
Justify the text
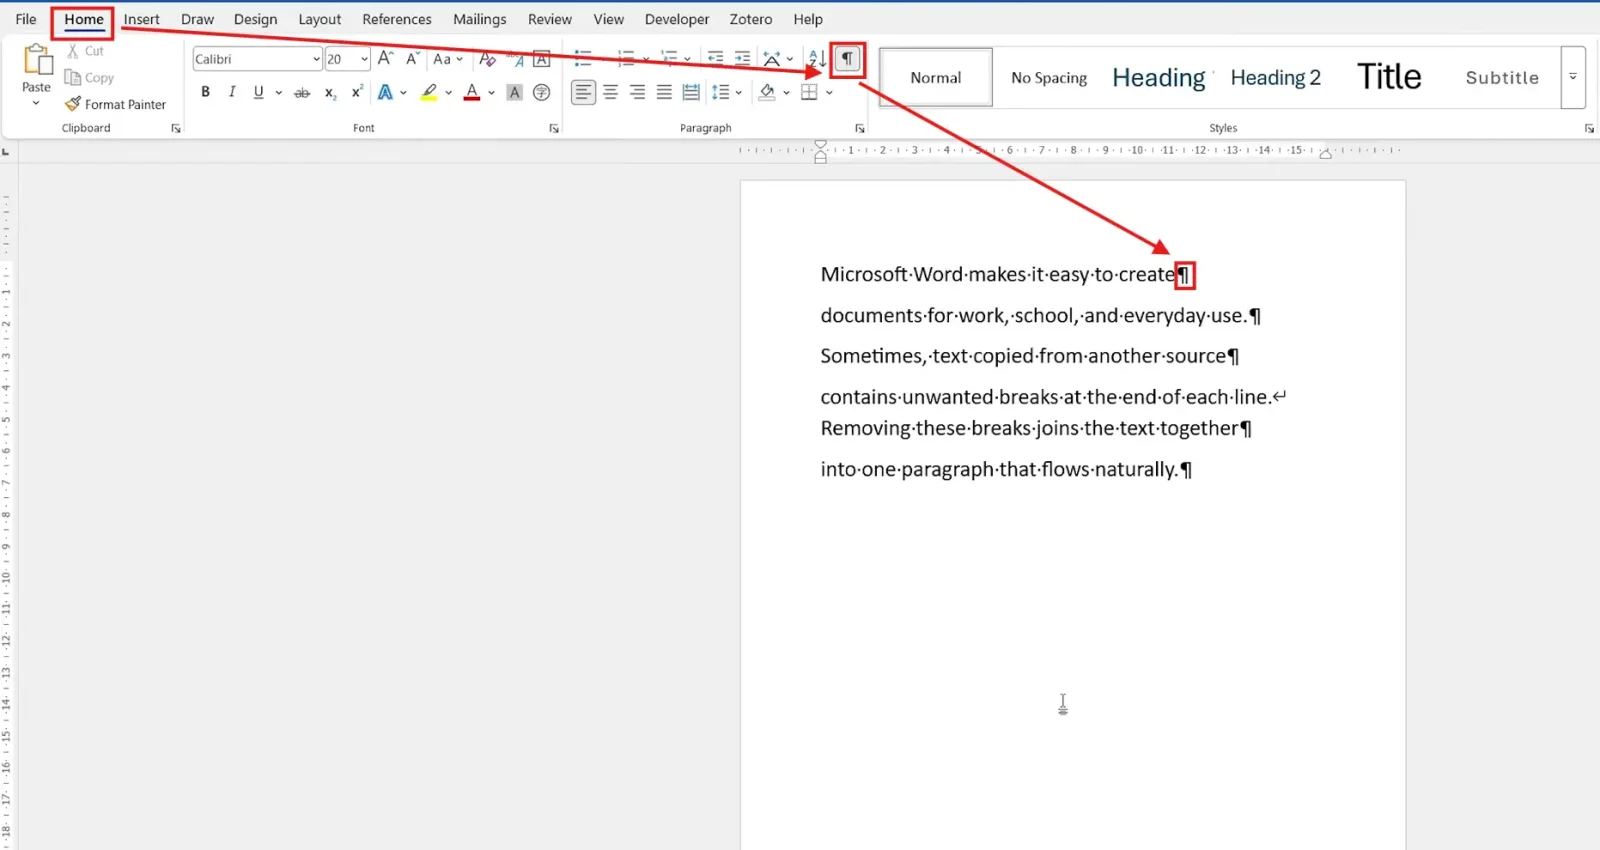(664, 92)
